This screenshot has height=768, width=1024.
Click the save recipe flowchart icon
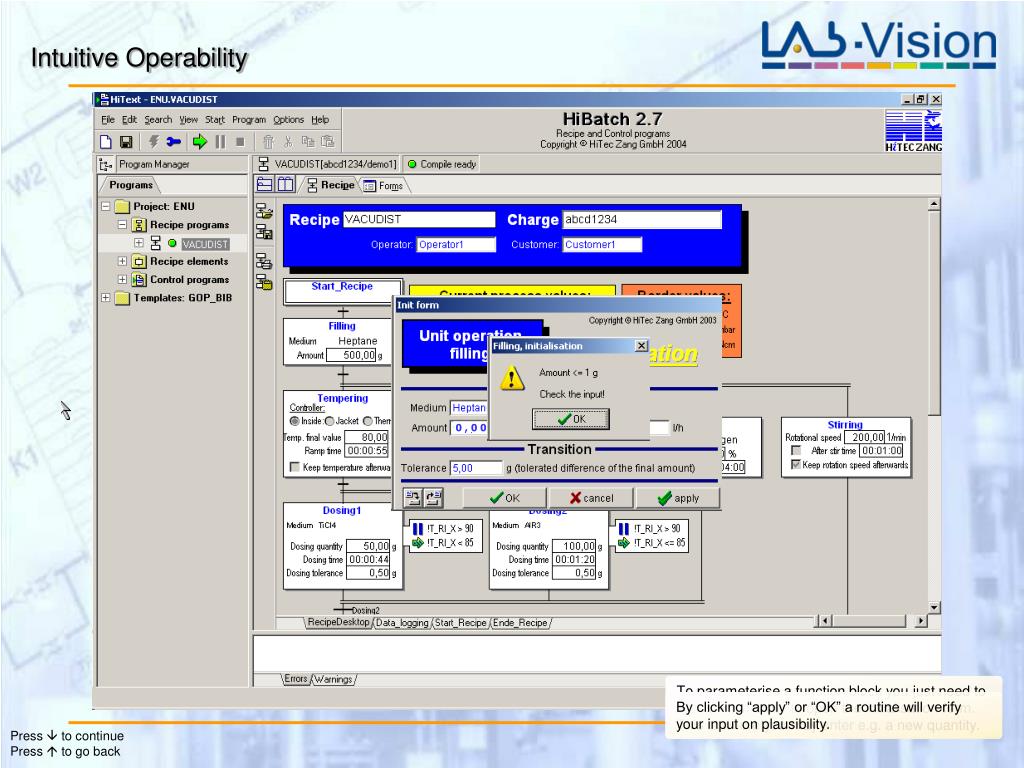(x=264, y=232)
